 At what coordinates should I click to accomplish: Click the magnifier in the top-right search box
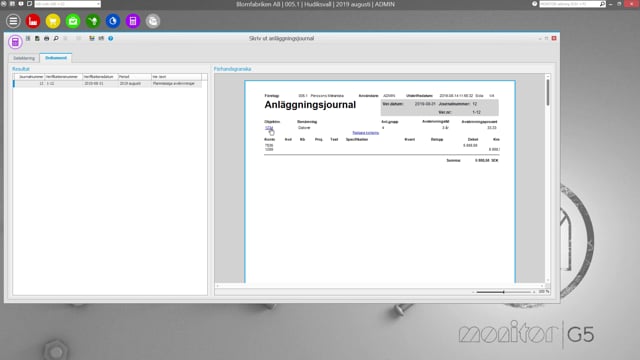[x=602, y=4]
